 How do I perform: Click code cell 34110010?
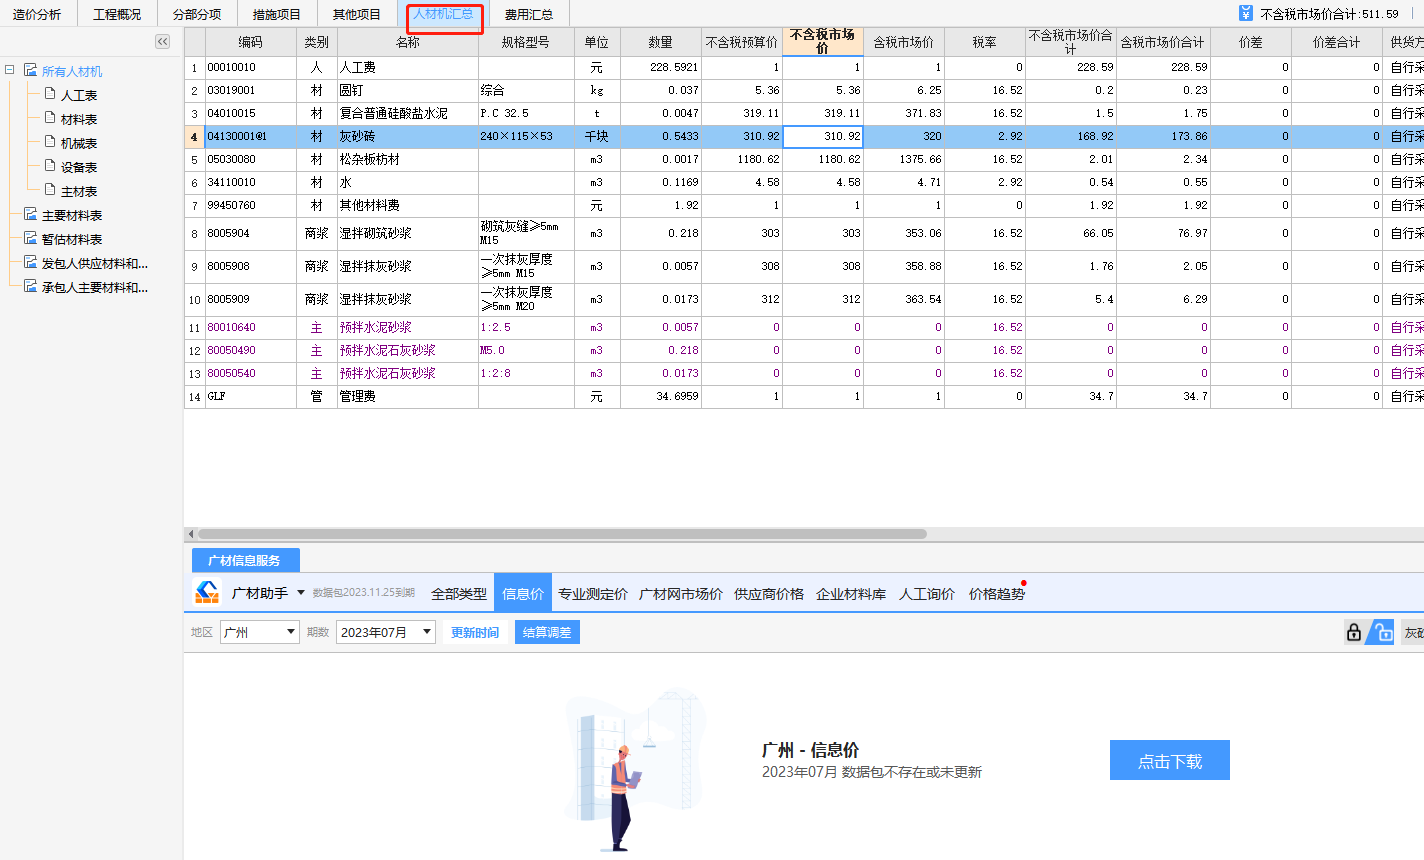(250, 182)
